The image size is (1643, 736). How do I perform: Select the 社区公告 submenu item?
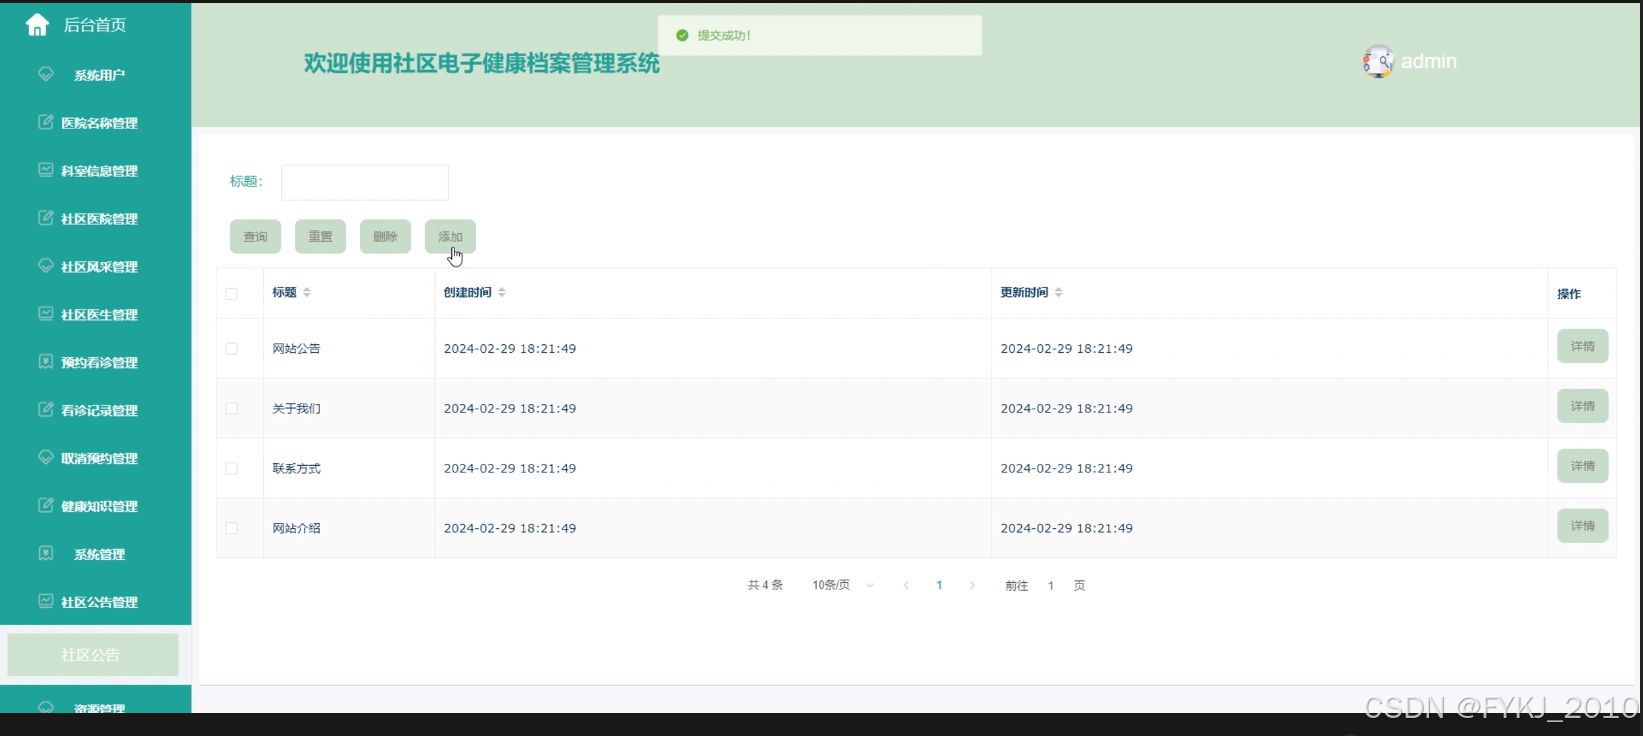tap(93, 655)
